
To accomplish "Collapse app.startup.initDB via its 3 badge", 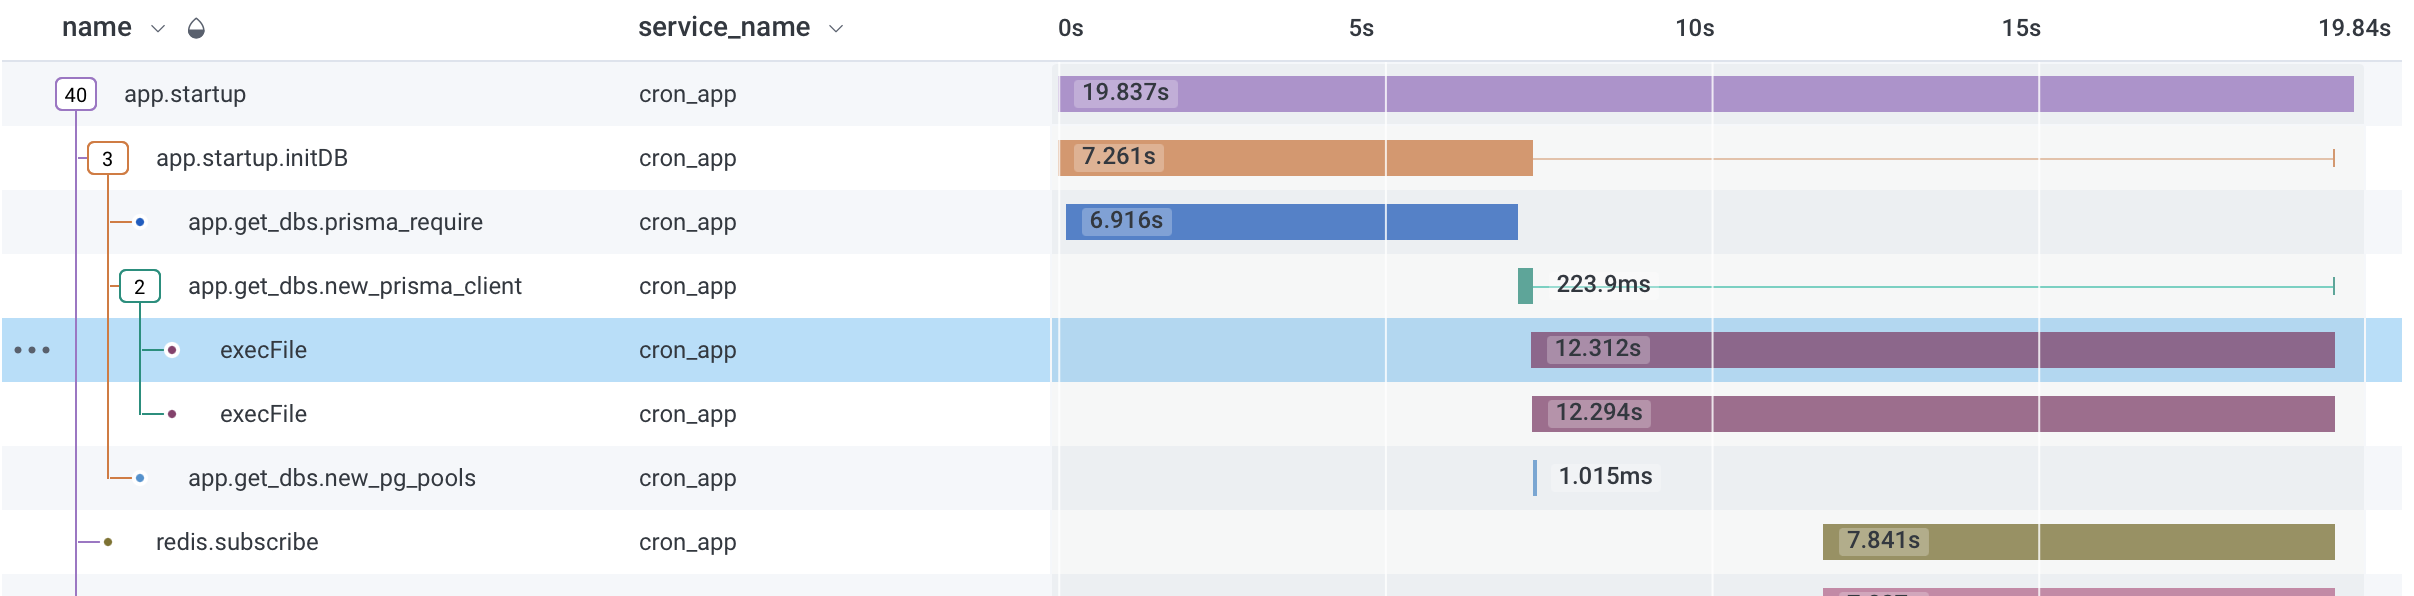I will tap(107, 158).
